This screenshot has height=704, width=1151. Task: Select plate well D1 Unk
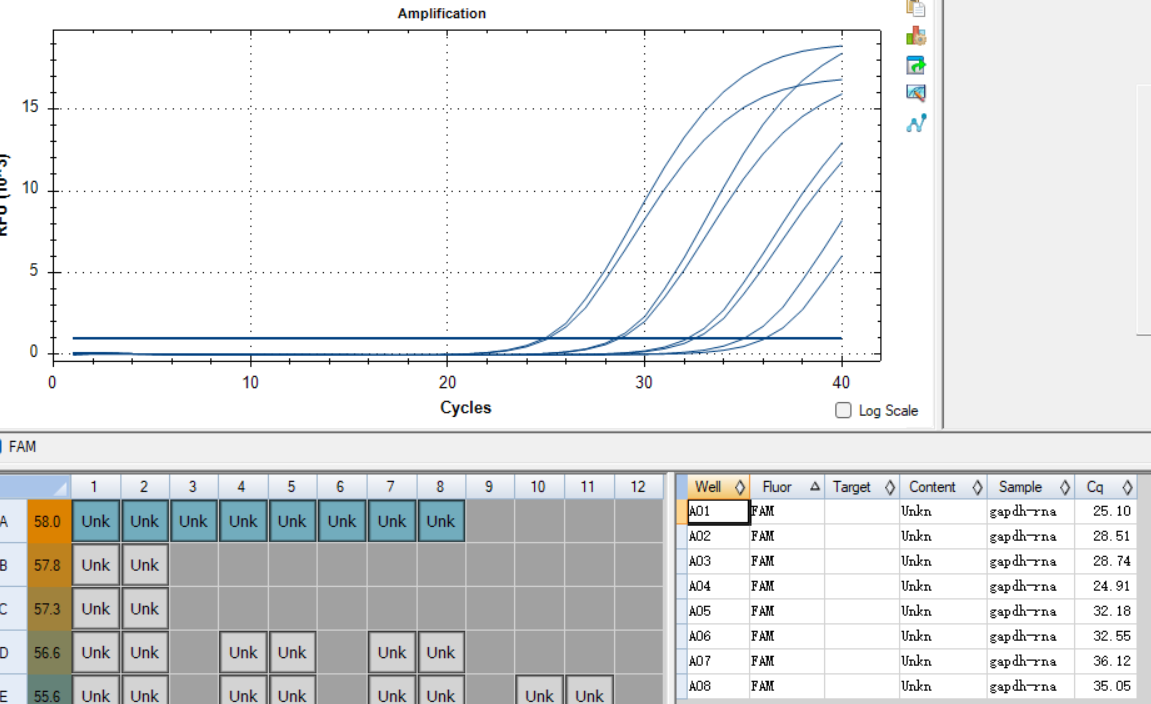click(x=95, y=653)
